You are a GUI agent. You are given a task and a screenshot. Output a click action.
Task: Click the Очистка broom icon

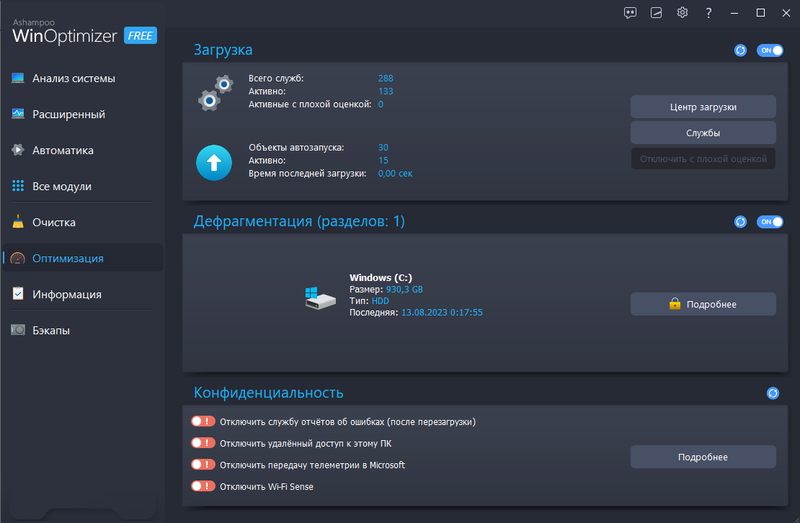tap(18, 221)
